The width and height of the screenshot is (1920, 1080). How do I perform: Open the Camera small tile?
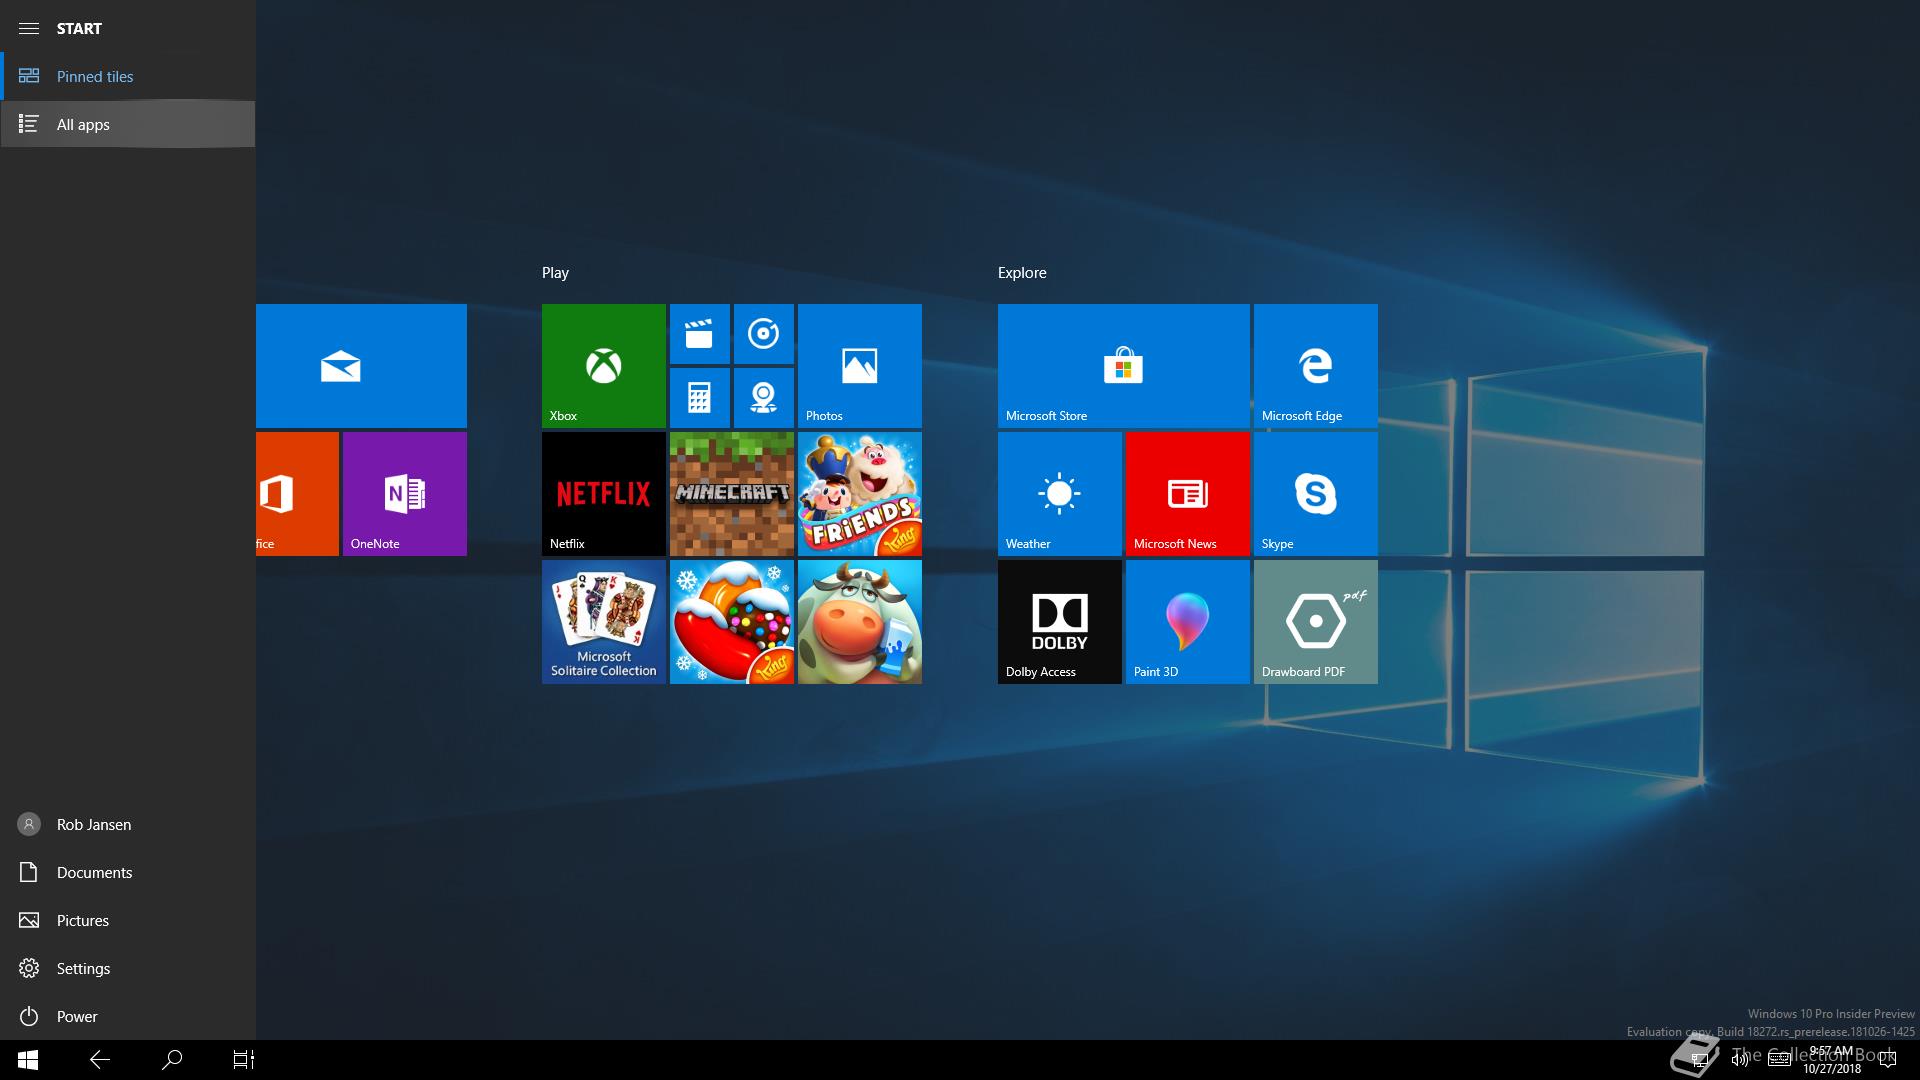764,398
